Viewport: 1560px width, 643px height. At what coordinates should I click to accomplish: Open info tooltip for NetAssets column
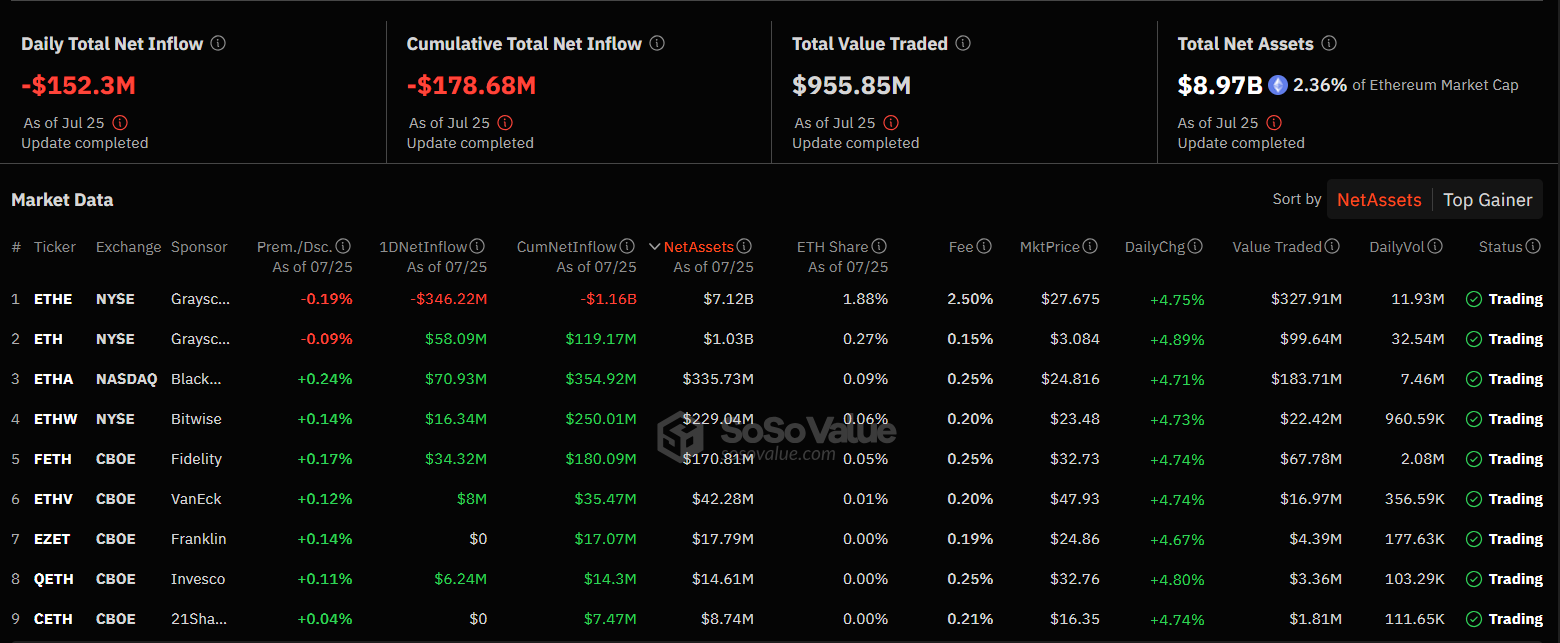(x=744, y=246)
